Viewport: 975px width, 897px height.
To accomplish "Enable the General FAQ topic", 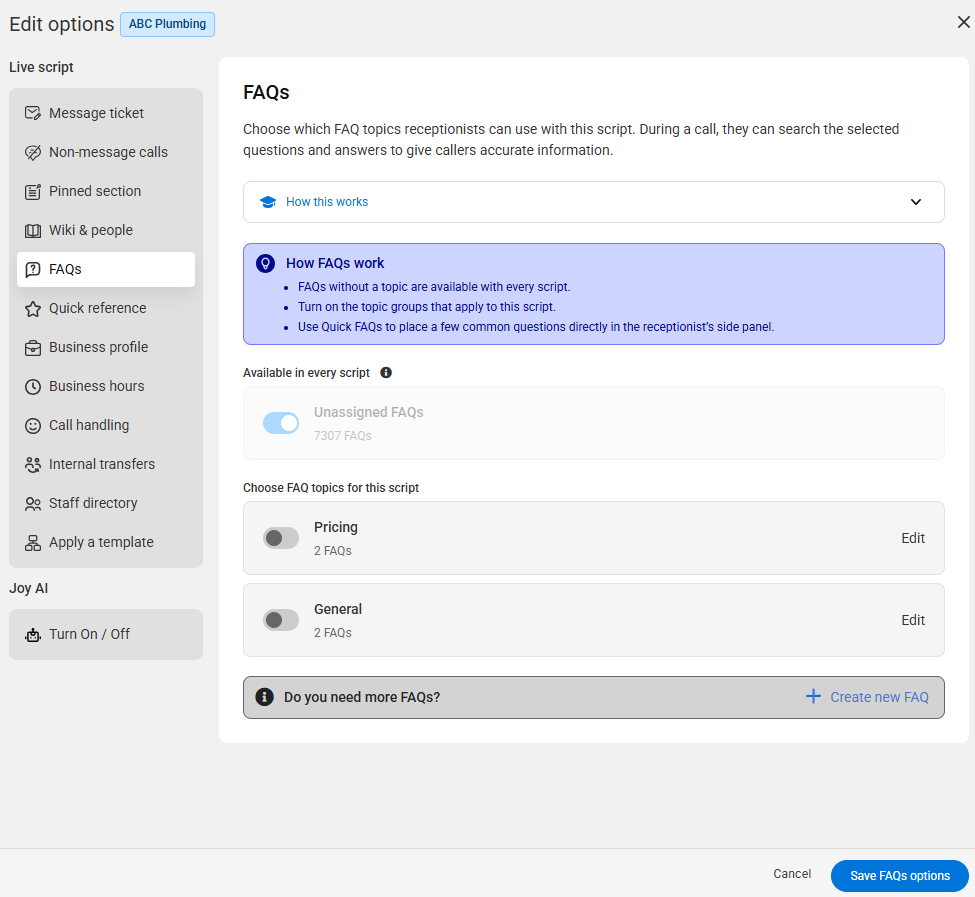I will (x=280, y=620).
